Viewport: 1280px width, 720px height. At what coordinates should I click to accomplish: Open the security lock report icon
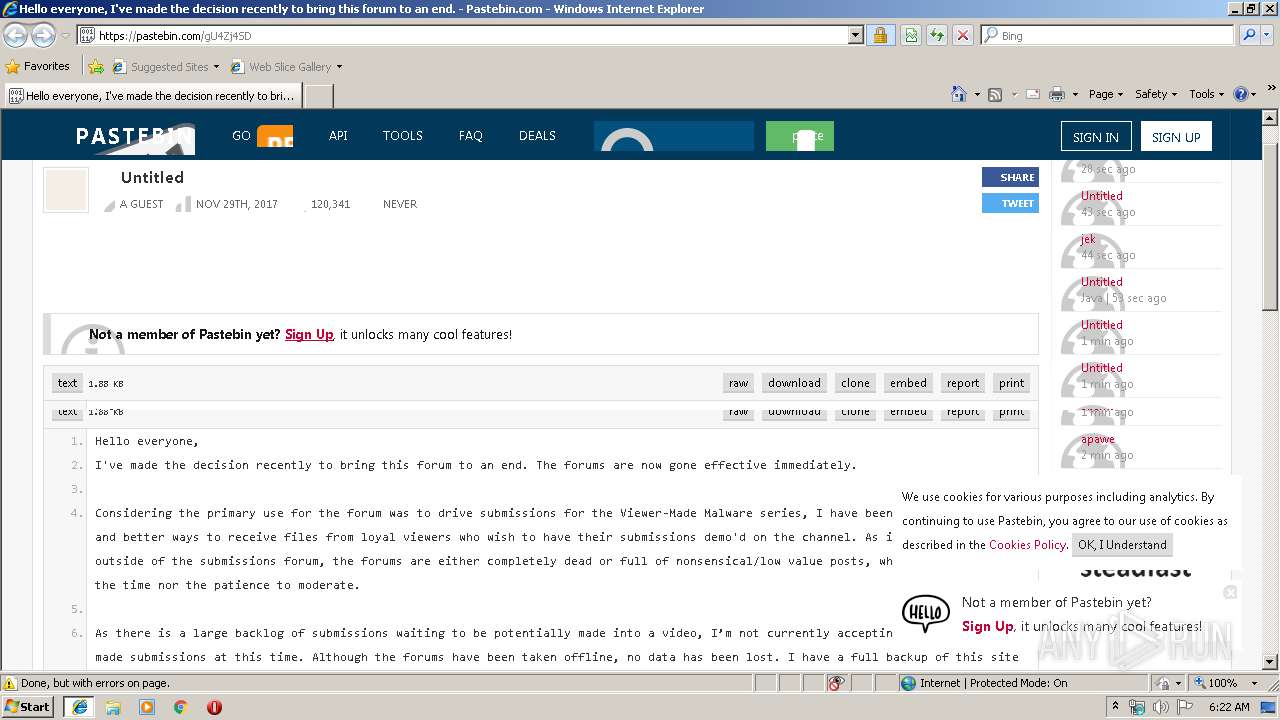880,35
